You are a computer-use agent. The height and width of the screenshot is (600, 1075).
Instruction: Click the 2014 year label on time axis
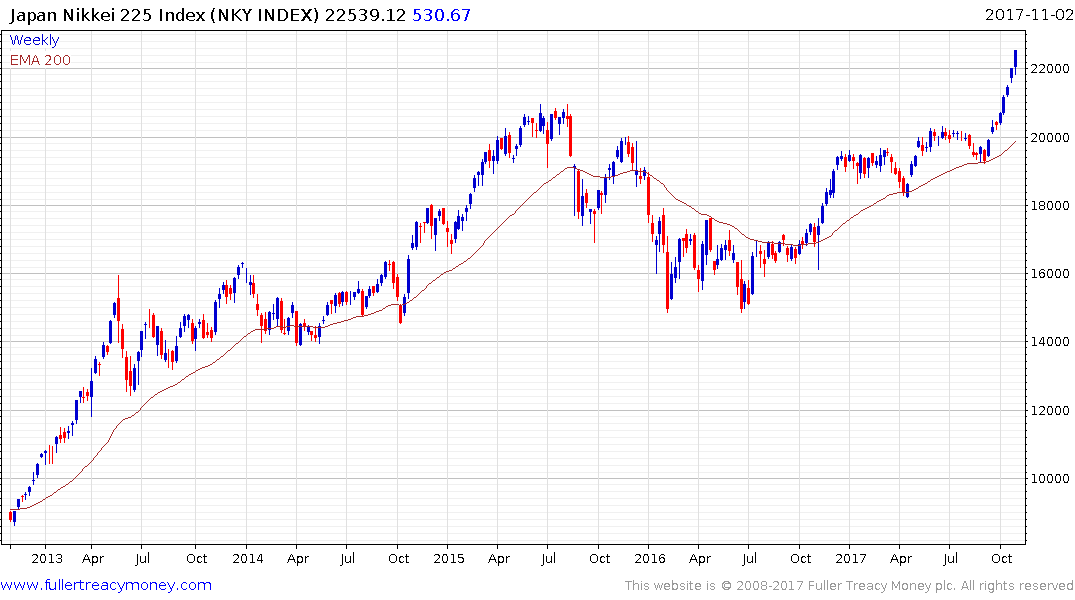click(247, 558)
